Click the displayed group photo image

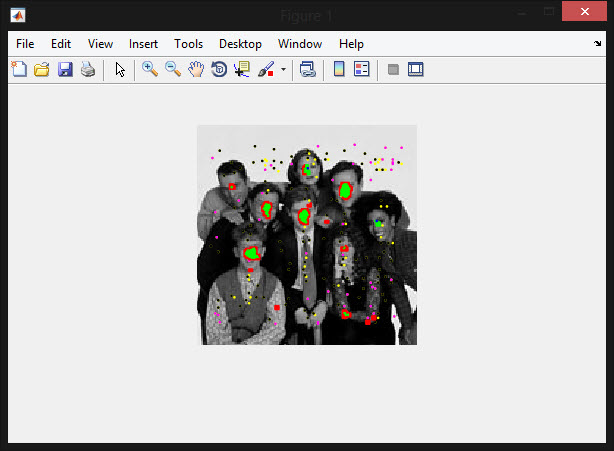click(307, 235)
